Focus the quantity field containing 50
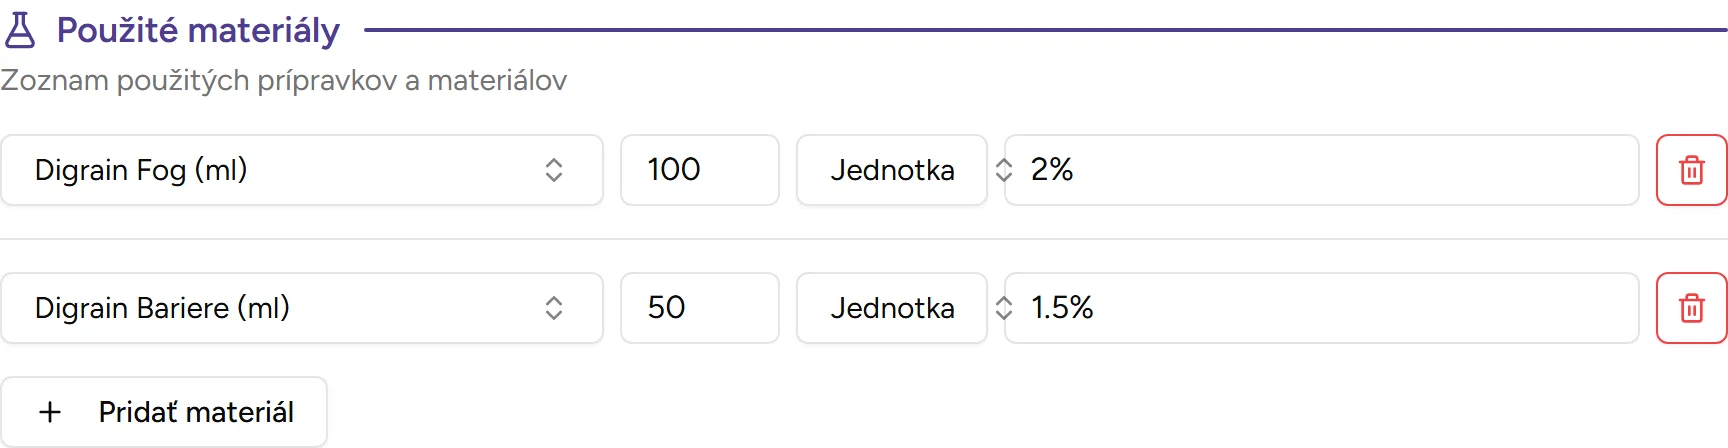The width and height of the screenshot is (1728, 448). pos(699,308)
